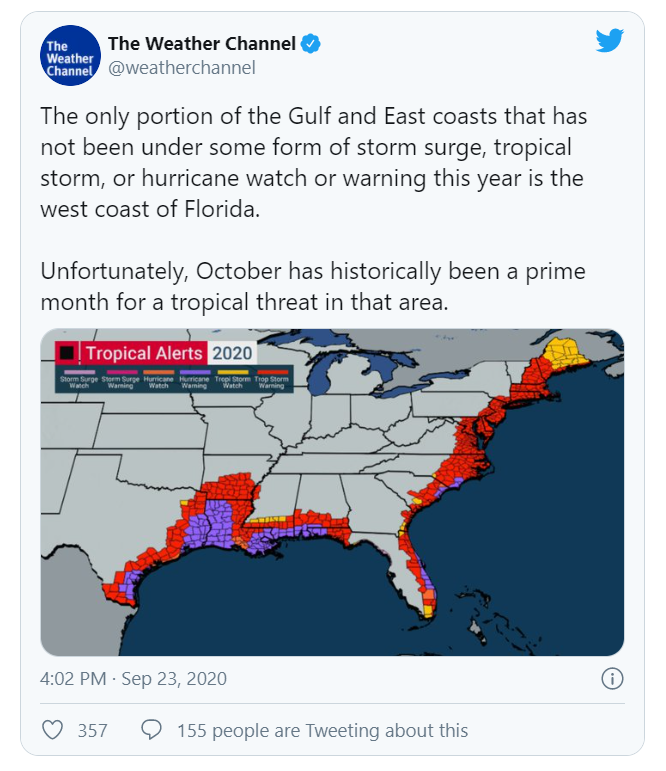Screen dimensions: 666x771
Task: Click the blue verified checkmark badge
Action: point(310,44)
